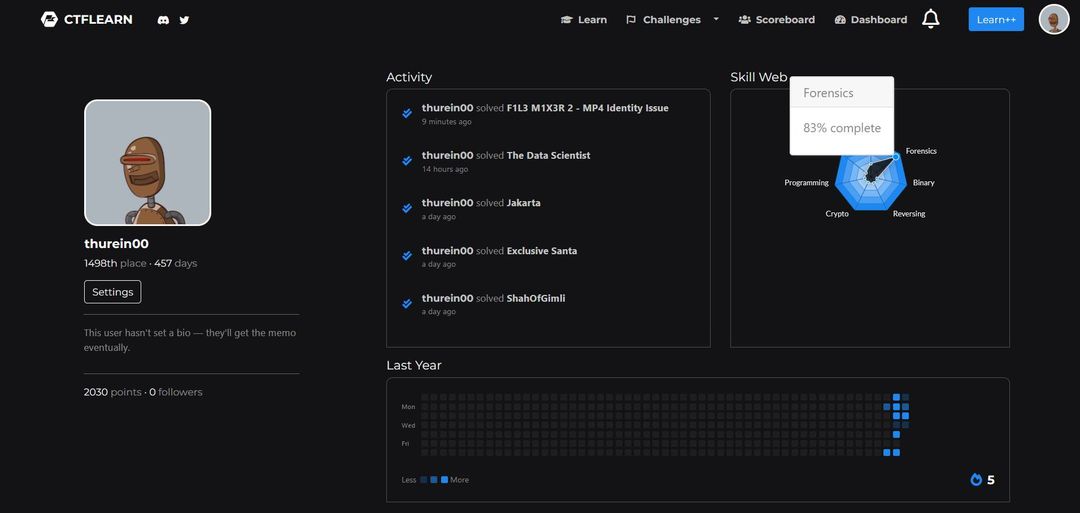Open The Data Scientist challenge link
The width and height of the screenshot is (1080, 513).
point(548,156)
